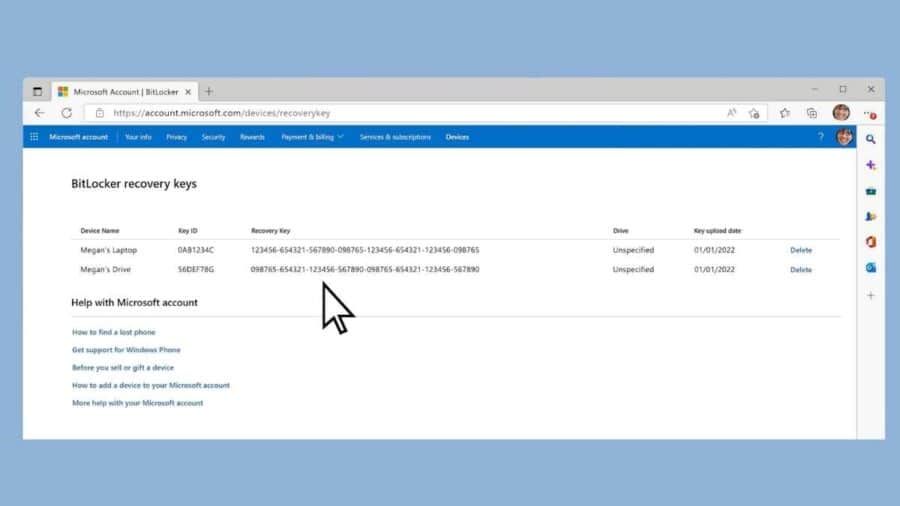This screenshot has width=900, height=506.
Task: Select recovery key starting 123456-654321
Action: click(365, 250)
